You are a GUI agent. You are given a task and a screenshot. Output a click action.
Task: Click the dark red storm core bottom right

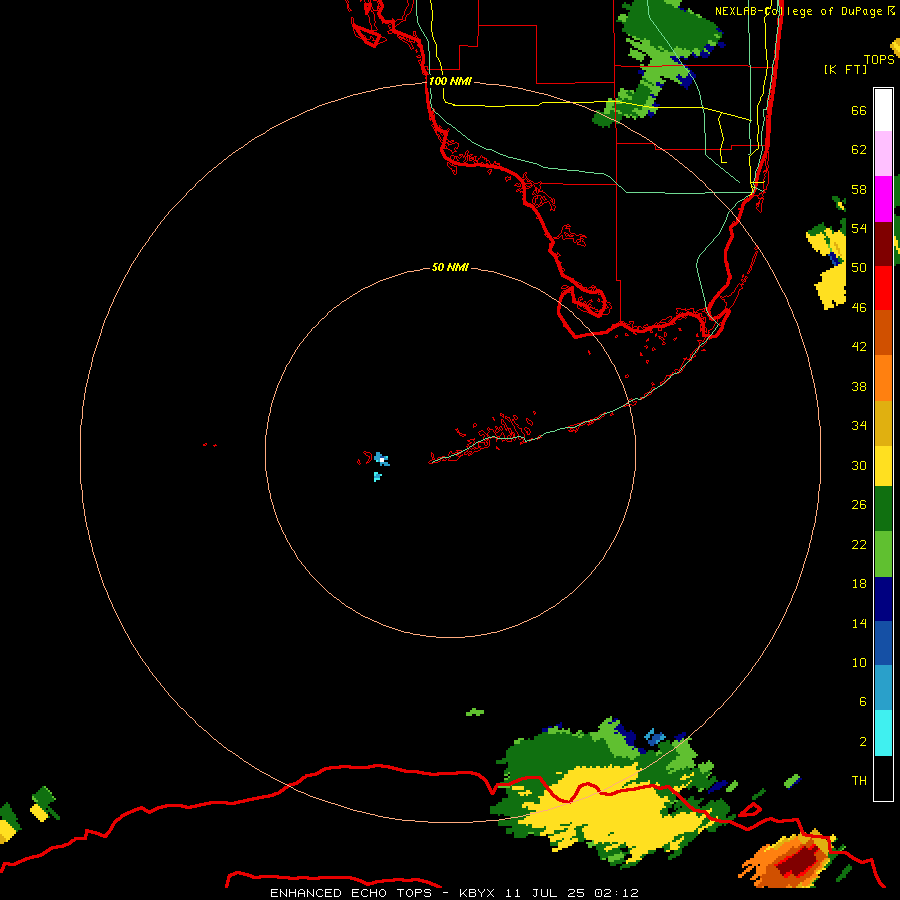pos(797,859)
